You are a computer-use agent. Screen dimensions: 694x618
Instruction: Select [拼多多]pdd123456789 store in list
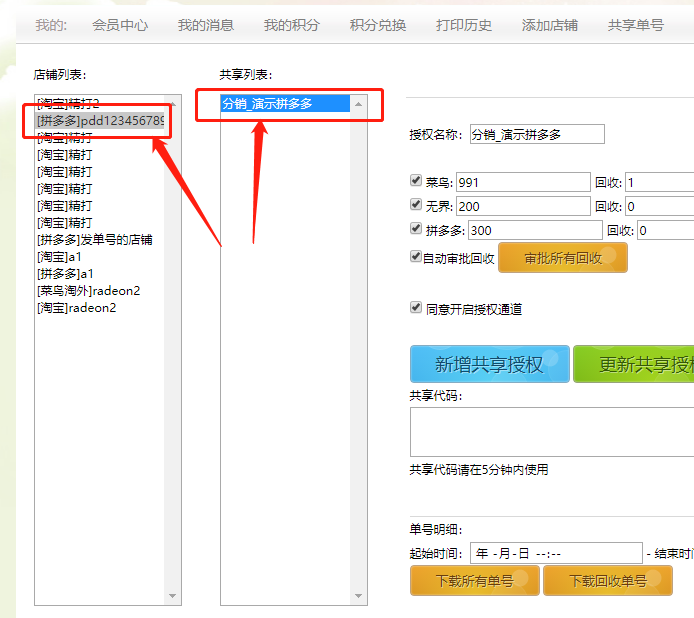[100, 120]
